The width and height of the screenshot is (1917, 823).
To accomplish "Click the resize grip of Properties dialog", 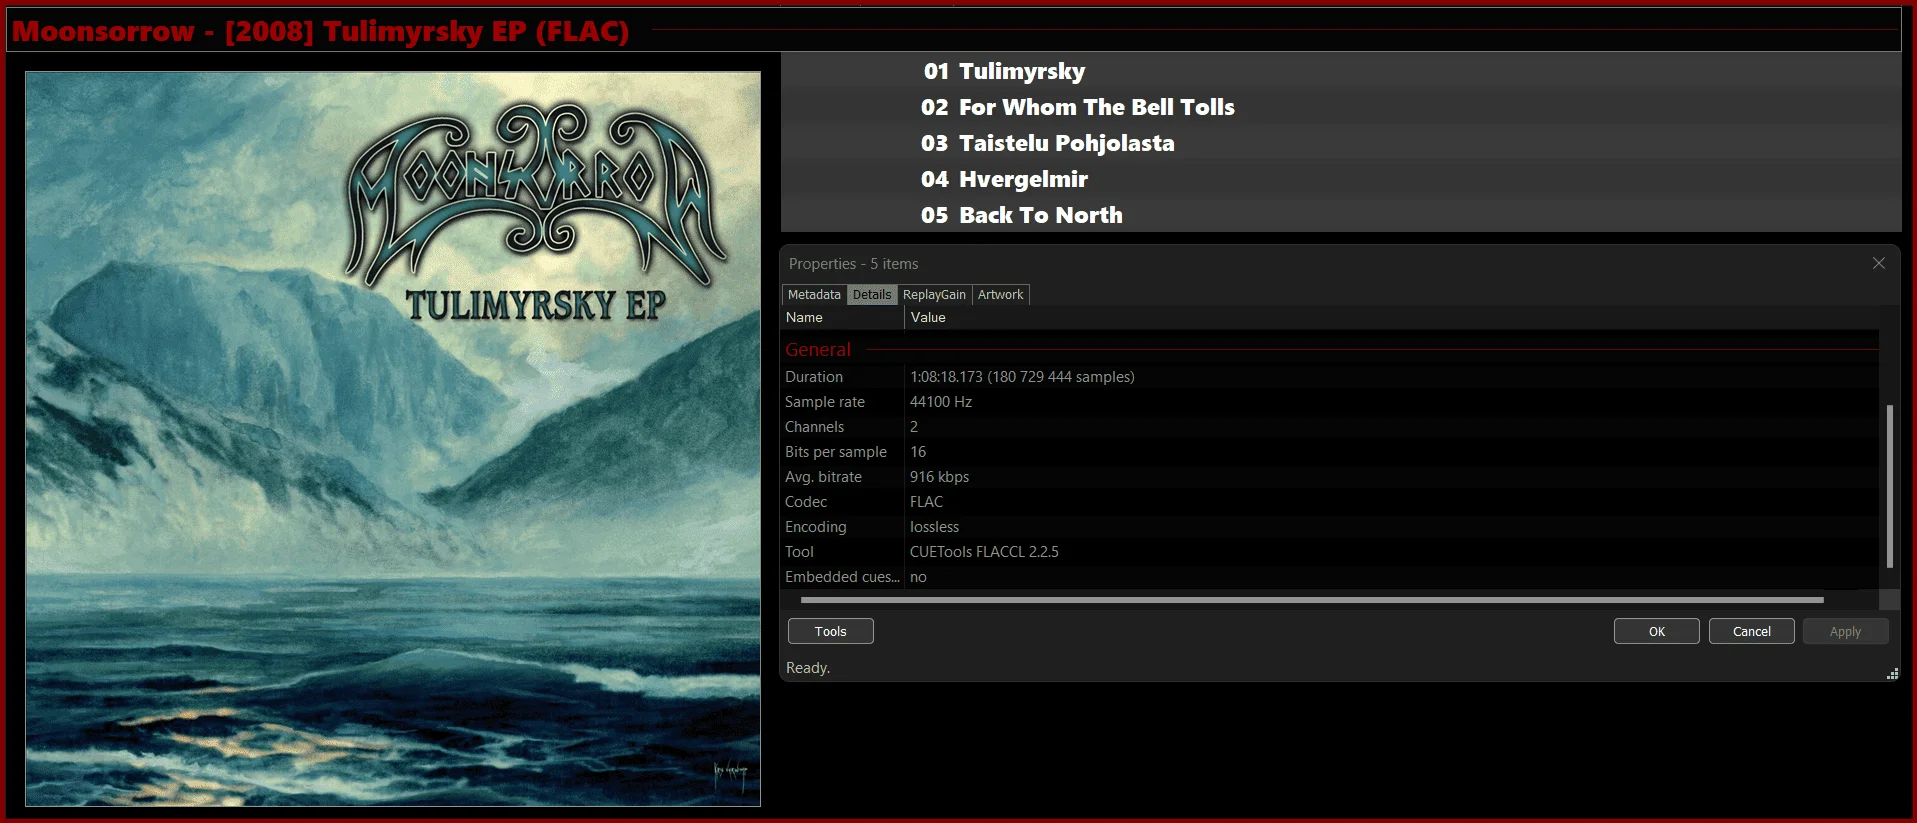I will click(1892, 674).
